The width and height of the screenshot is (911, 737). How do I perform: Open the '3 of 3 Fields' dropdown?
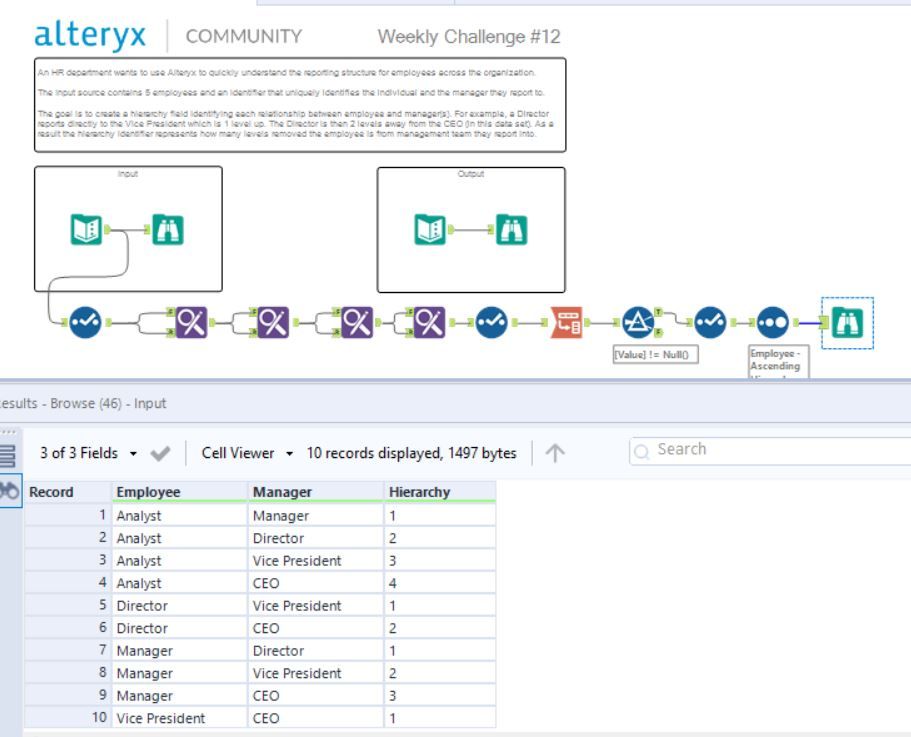[x=88, y=453]
